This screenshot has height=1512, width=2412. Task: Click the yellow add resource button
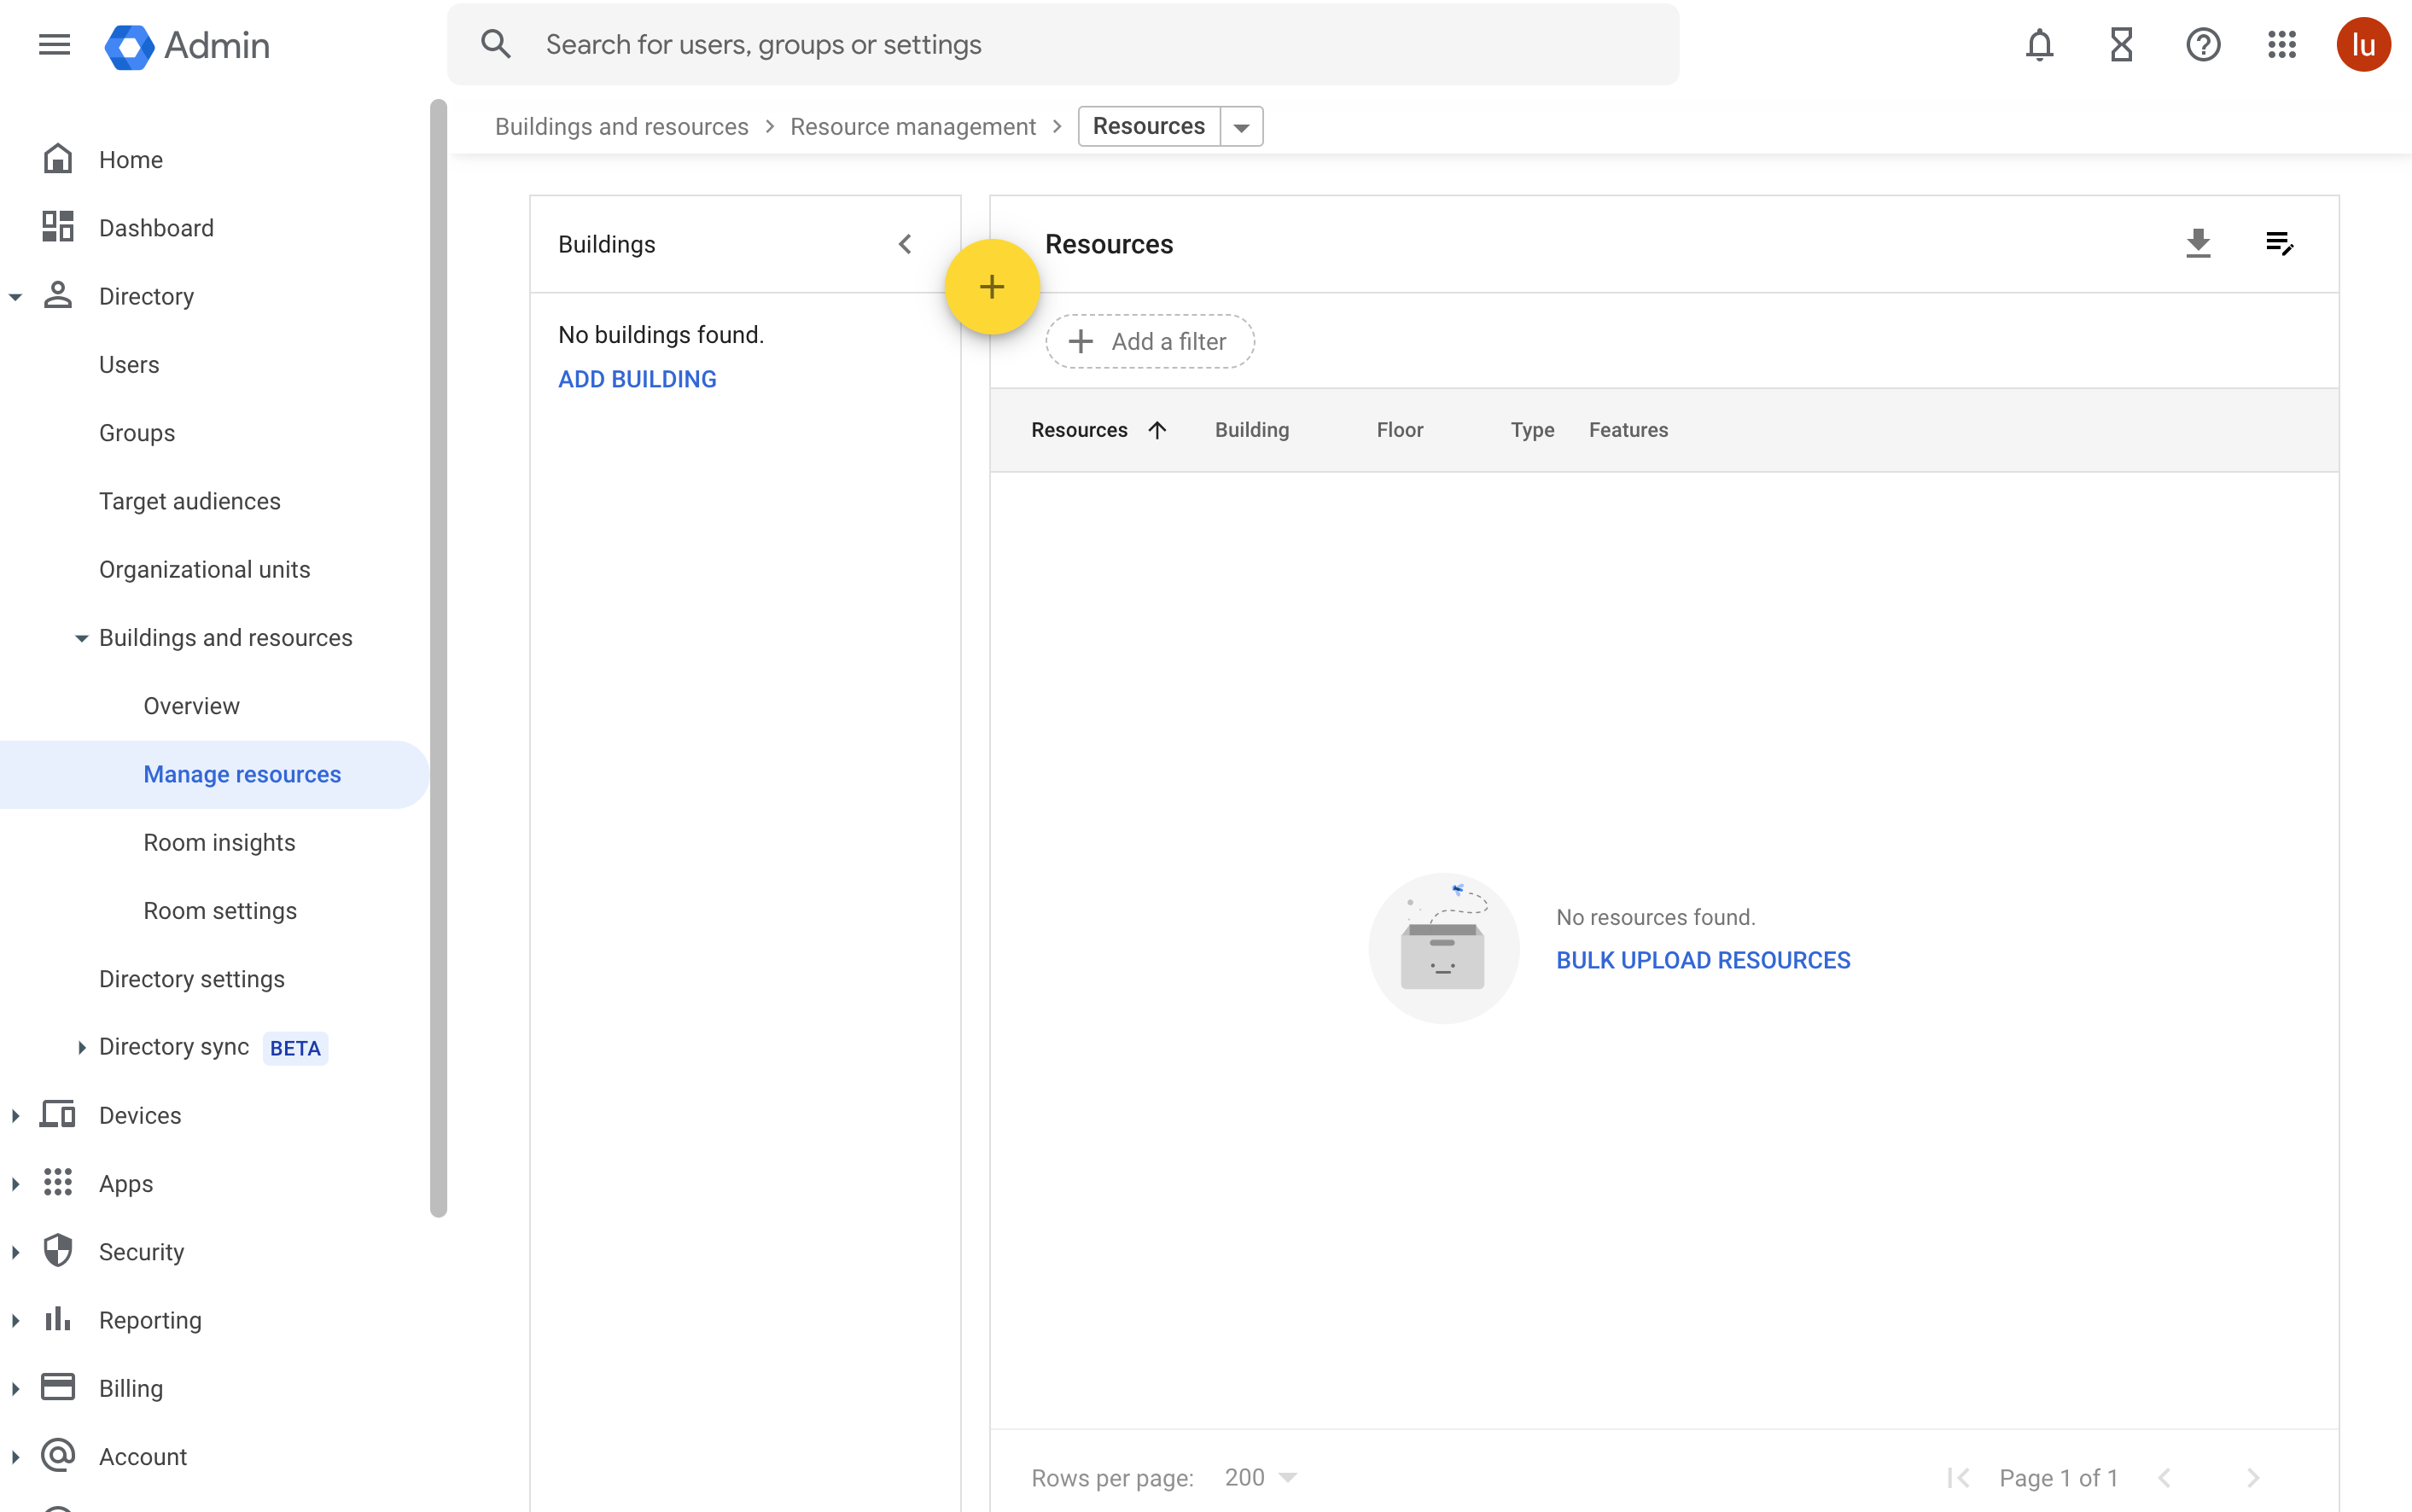pyautogui.click(x=991, y=288)
